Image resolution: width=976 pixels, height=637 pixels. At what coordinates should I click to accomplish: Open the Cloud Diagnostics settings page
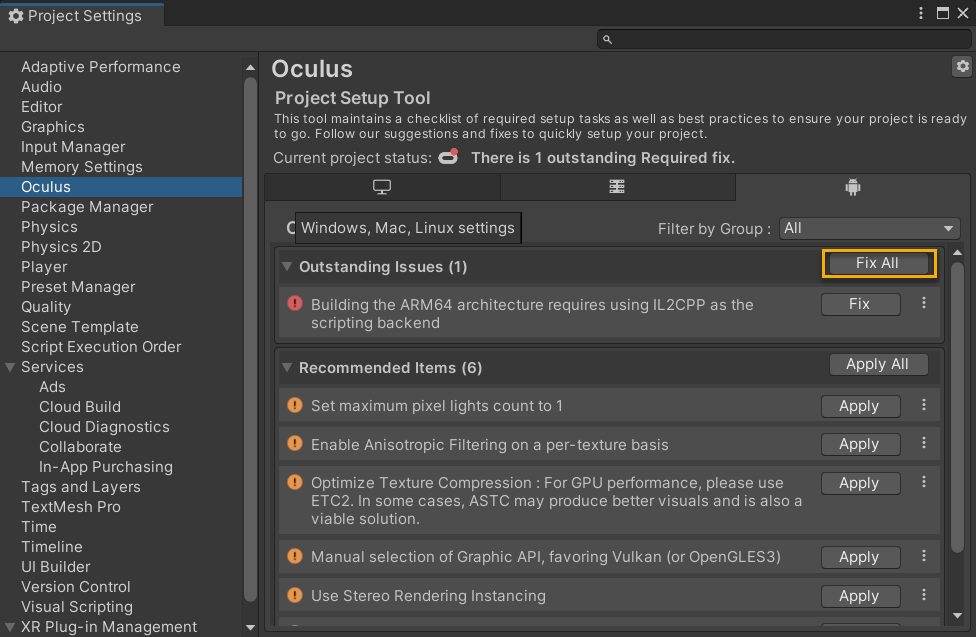click(x=104, y=427)
